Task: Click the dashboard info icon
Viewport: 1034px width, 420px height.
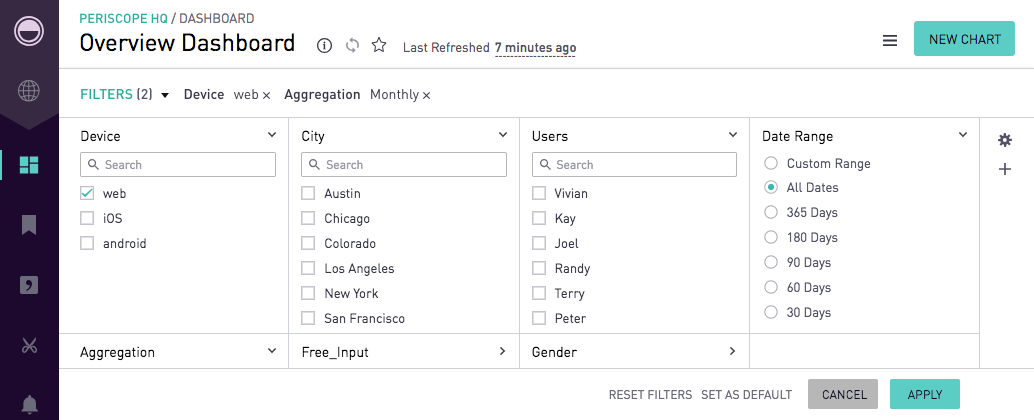Action: (x=324, y=45)
